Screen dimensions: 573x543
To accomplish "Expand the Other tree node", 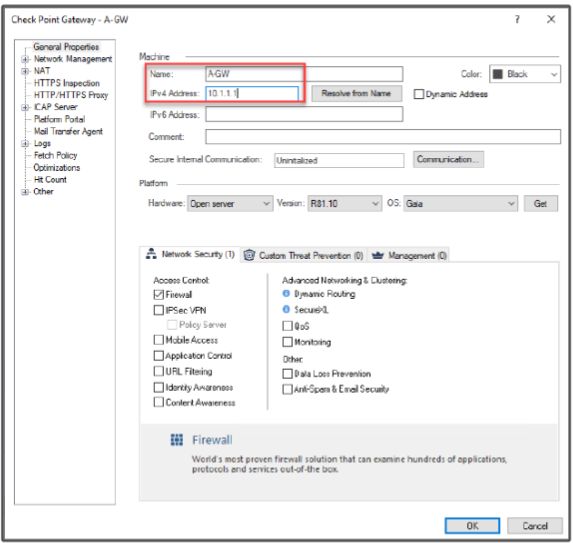I will click(x=25, y=191).
